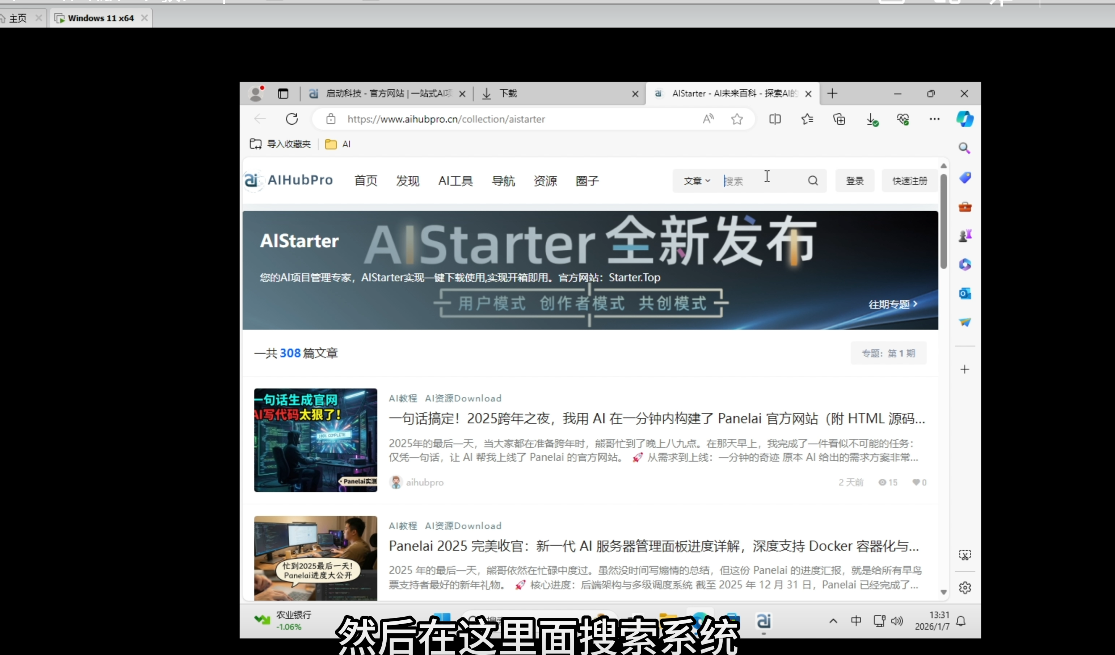This screenshot has width=1115, height=655.
Task: Click the address bar URL
Action: point(446,119)
